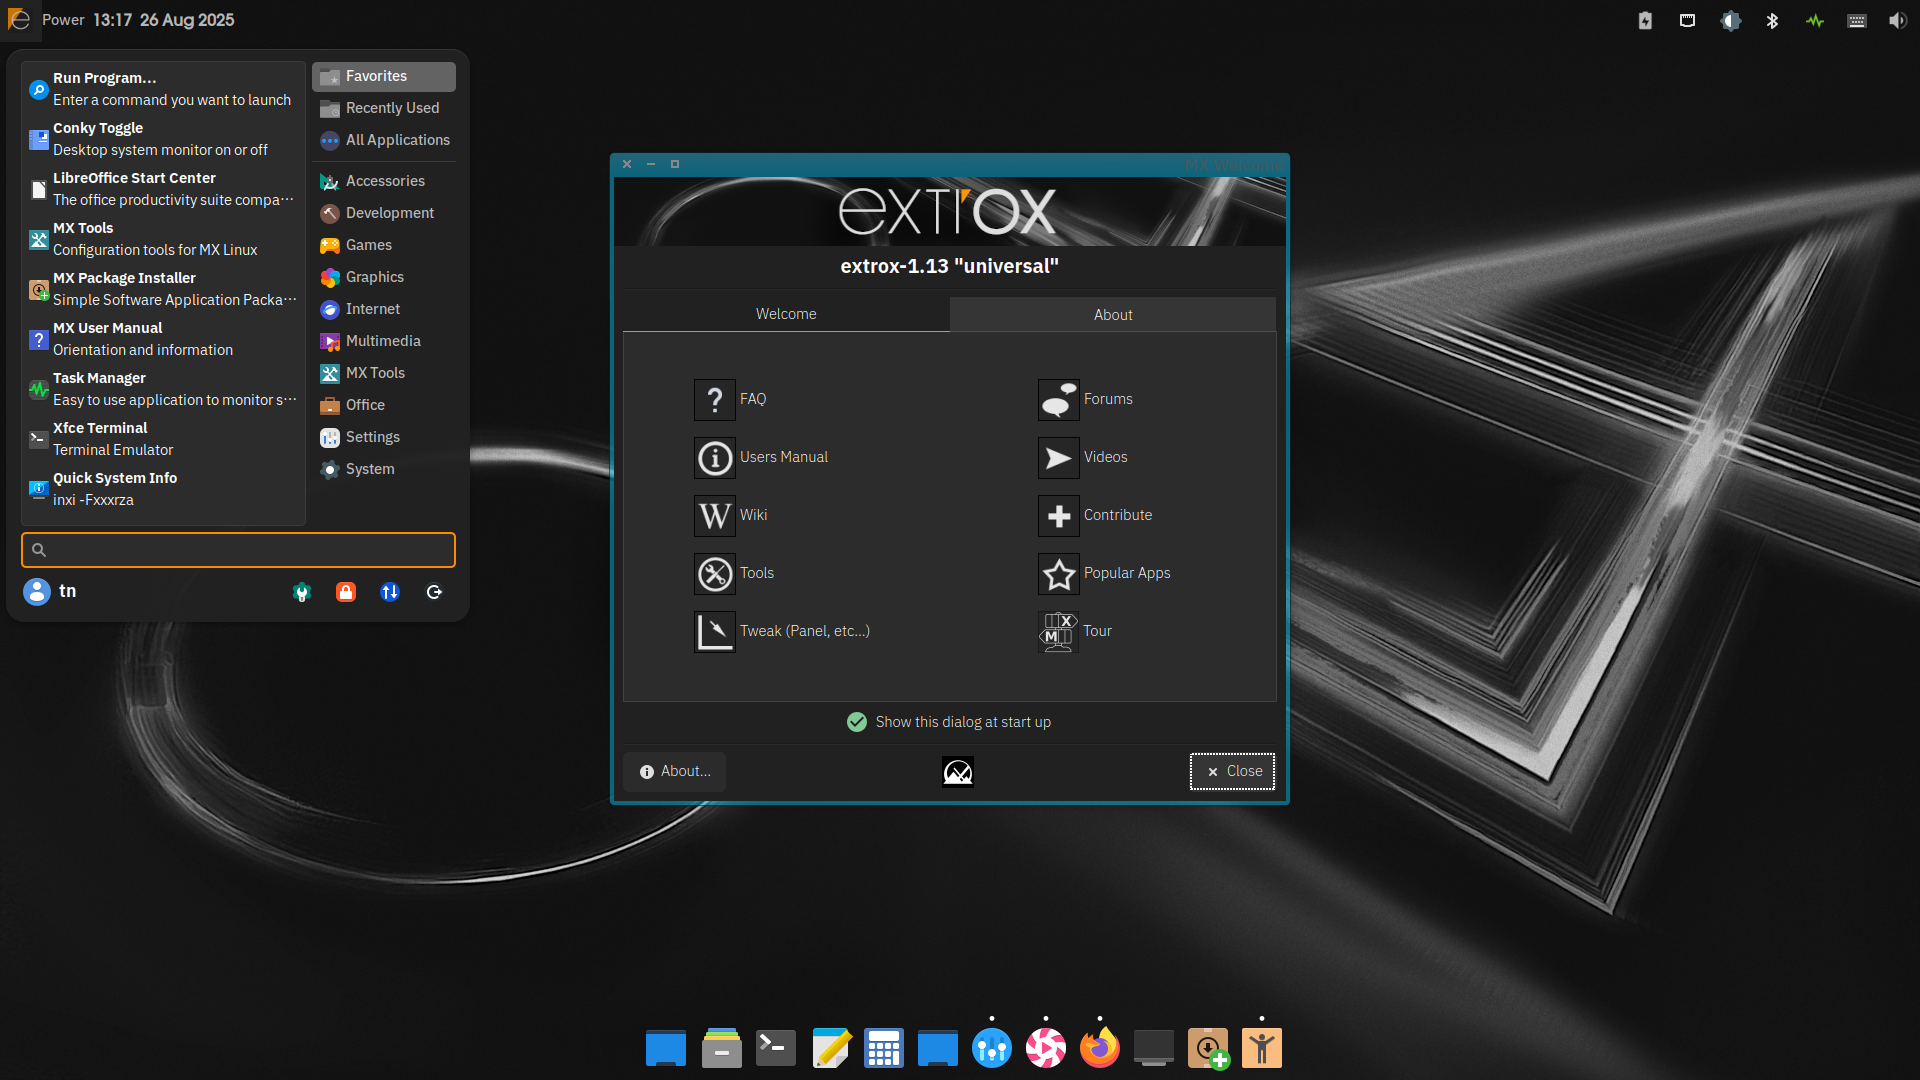This screenshot has width=1920, height=1080.
Task: Select the Favorites category
Action: [384, 76]
